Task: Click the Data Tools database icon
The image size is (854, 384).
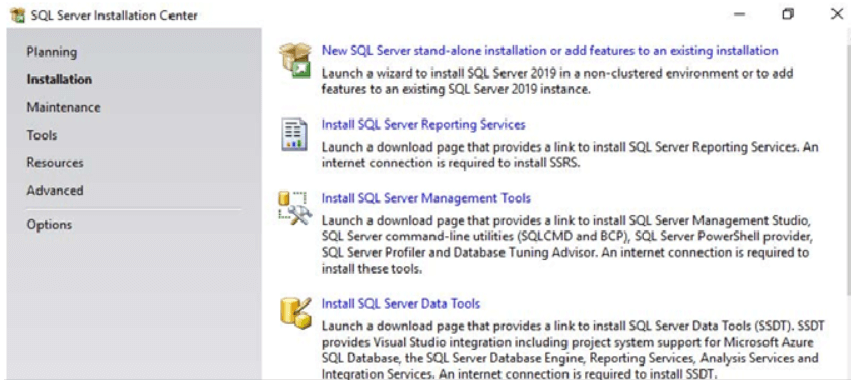Action: point(296,314)
